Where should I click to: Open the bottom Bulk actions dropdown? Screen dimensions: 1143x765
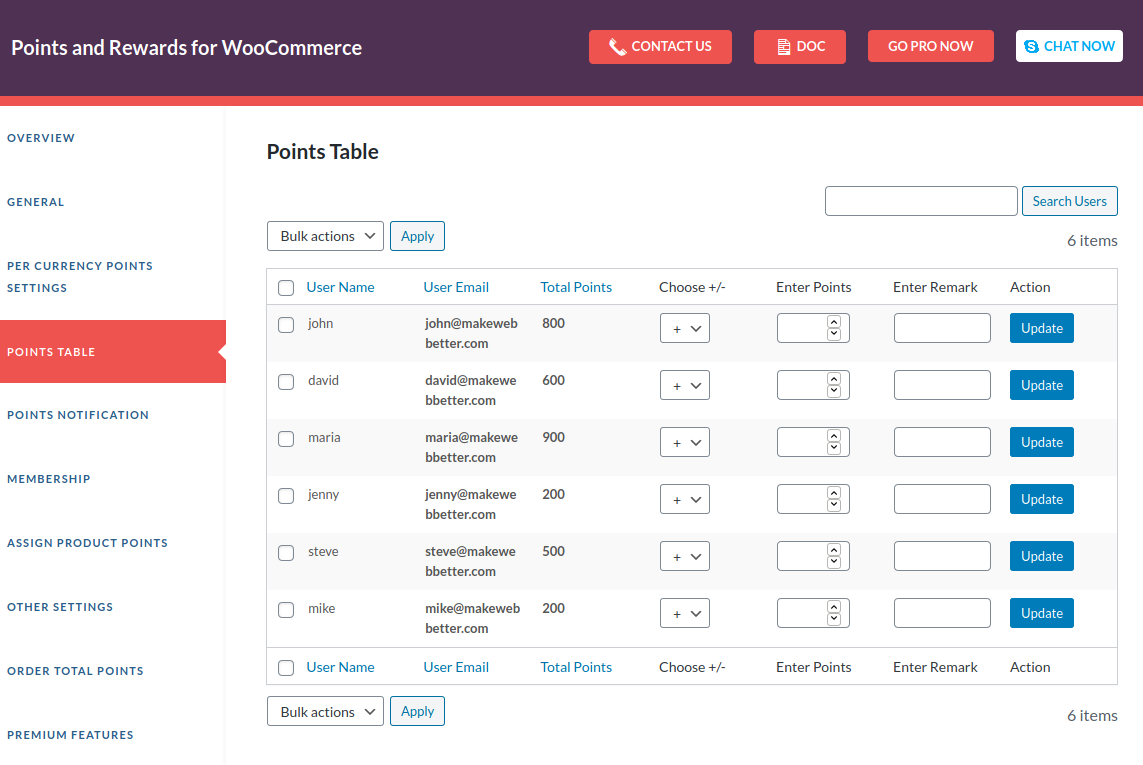pyautogui.click(x=325, y=712)
